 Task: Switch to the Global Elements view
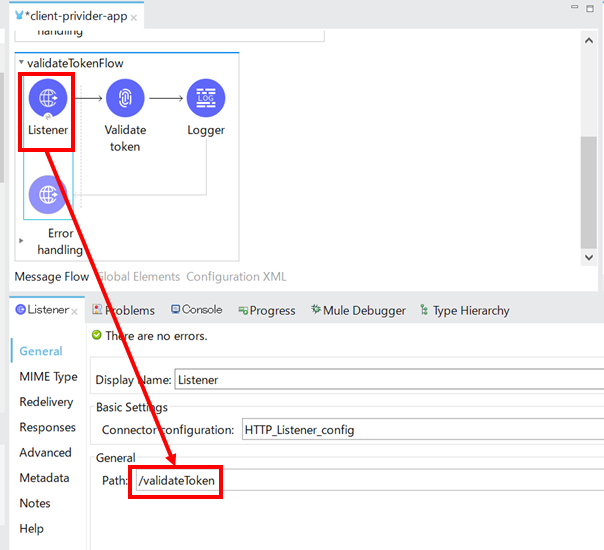(138, 276)
